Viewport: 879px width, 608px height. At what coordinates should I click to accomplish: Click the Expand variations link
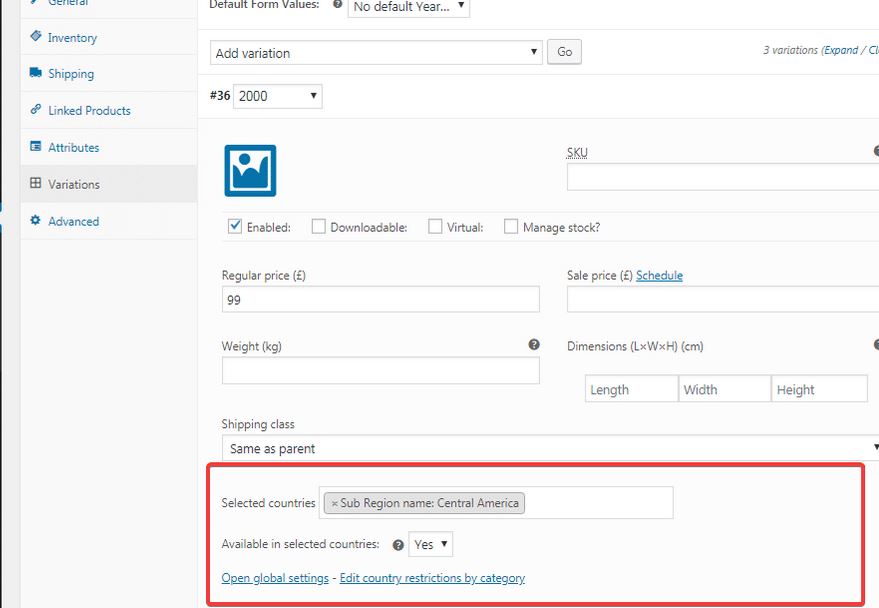coord(841,50)
